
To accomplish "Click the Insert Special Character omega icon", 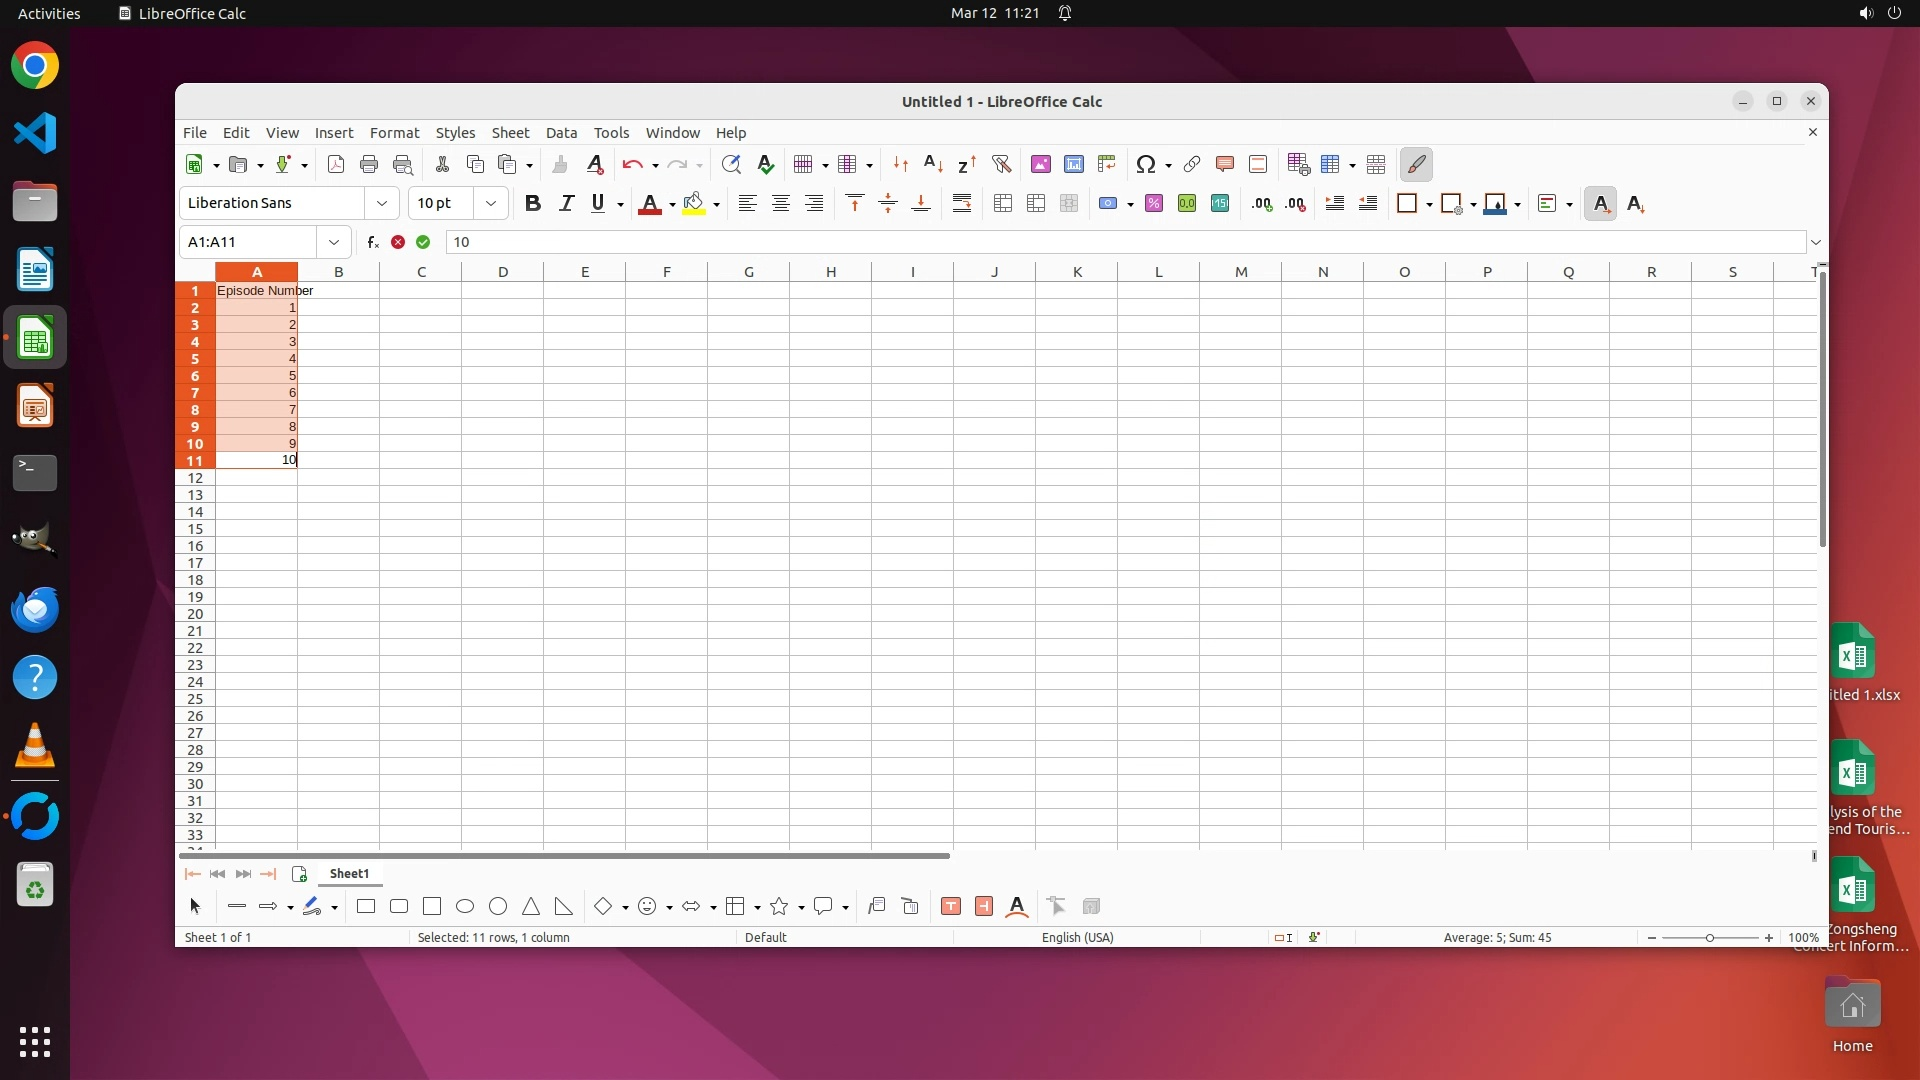I will pyautogui.click(x=1146, y=164).
